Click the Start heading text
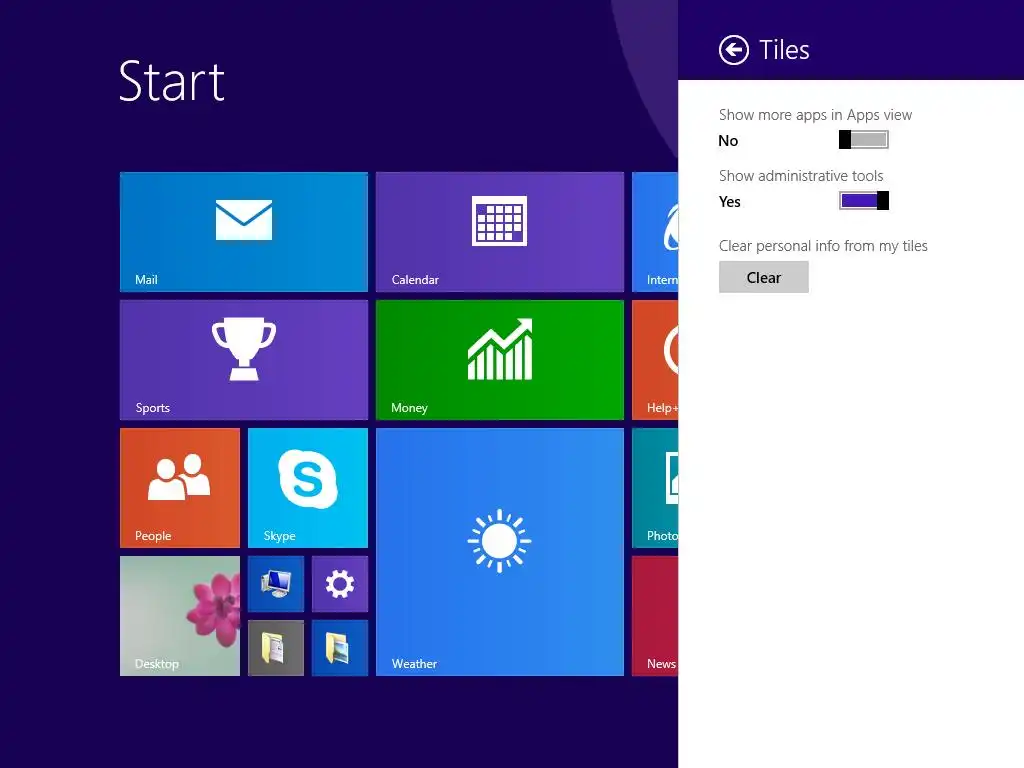Screen dimensions: 1024x768 172,82
